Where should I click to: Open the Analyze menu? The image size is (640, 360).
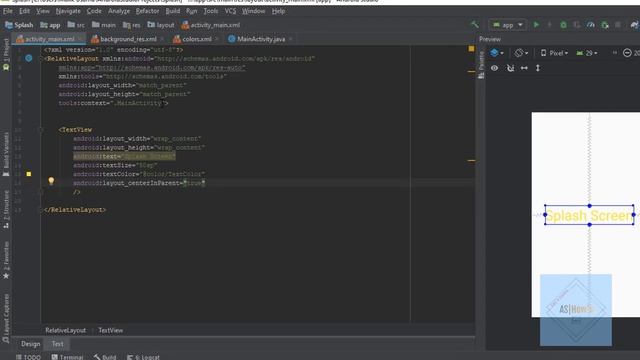(119, 11)
